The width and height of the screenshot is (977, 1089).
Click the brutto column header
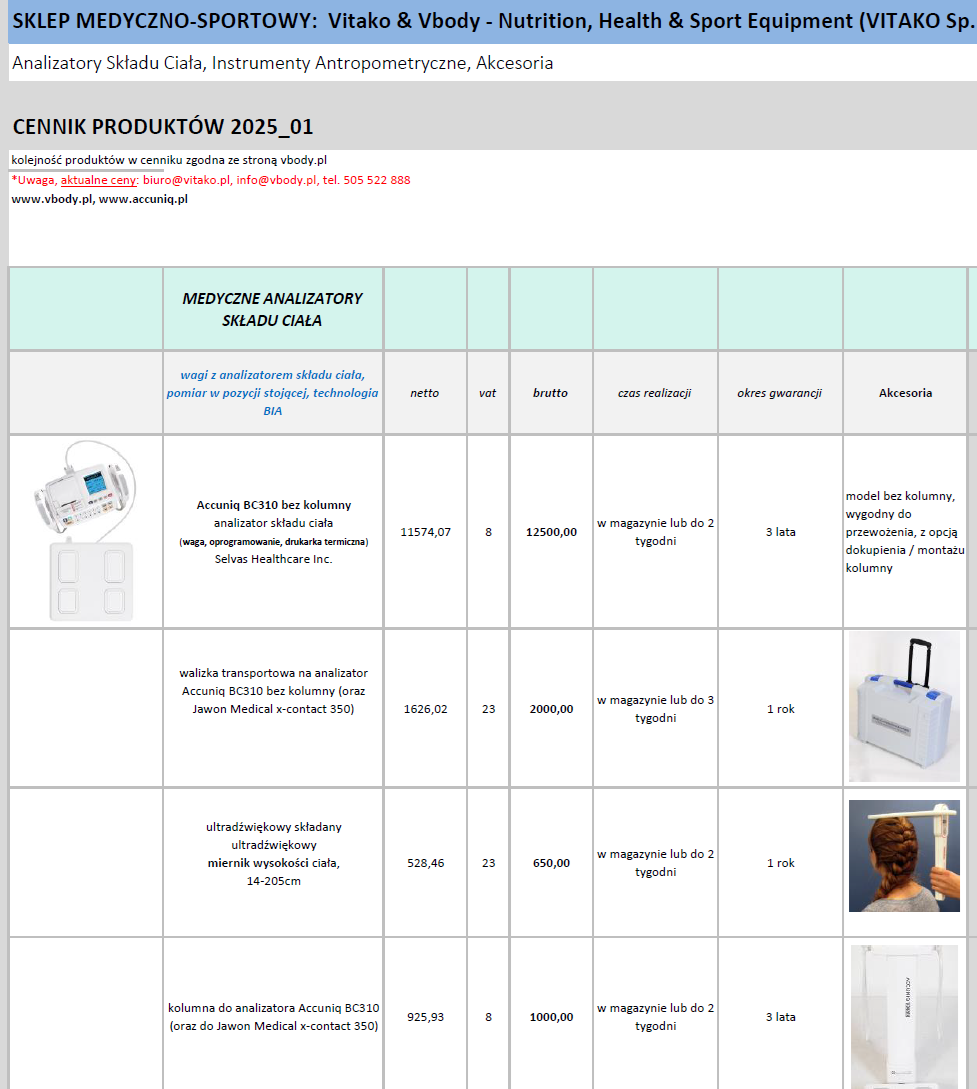550,392
